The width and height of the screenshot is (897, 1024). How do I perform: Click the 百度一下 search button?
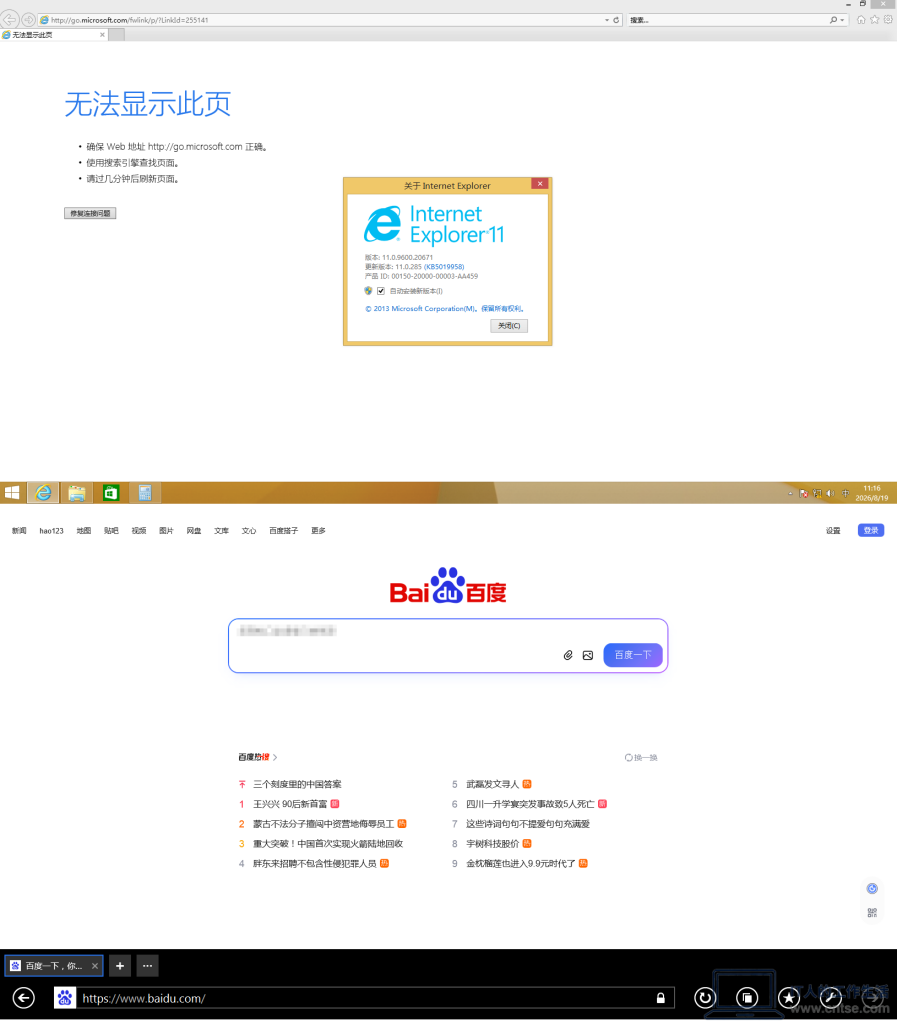pyautogui.click(x=633, y=655)
